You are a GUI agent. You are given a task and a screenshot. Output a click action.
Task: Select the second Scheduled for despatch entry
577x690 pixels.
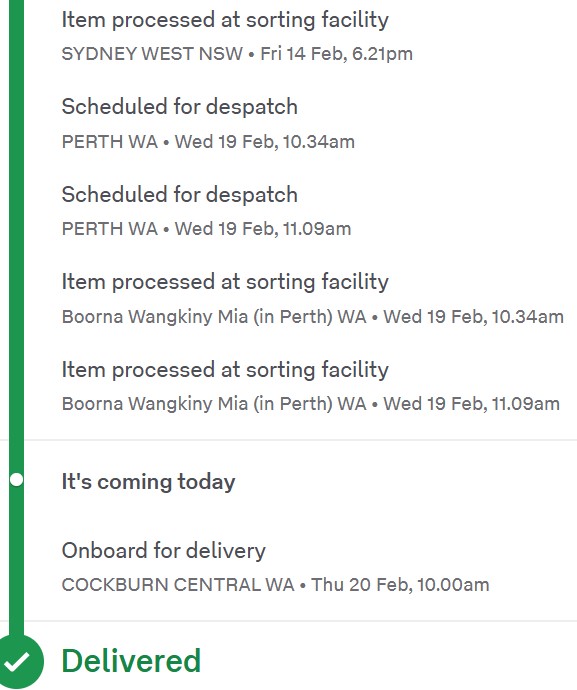click(x=180, y=195)
